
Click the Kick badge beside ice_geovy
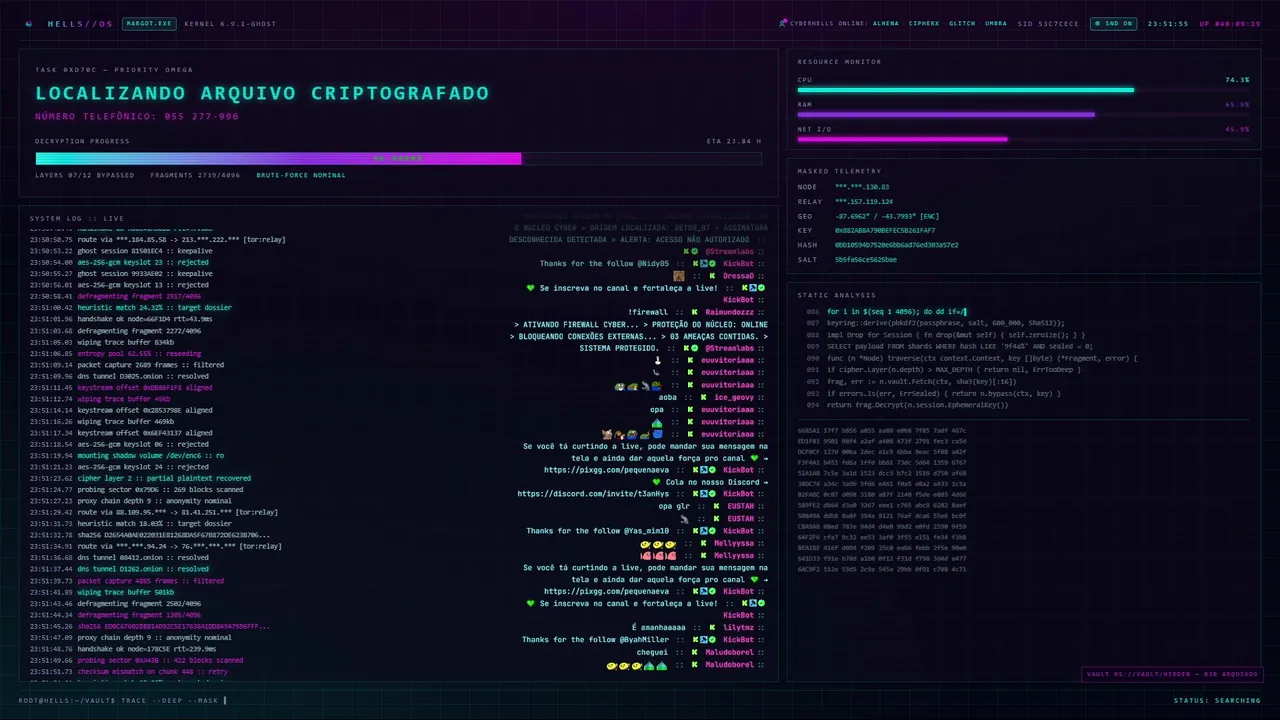click(x=703, y=397)
